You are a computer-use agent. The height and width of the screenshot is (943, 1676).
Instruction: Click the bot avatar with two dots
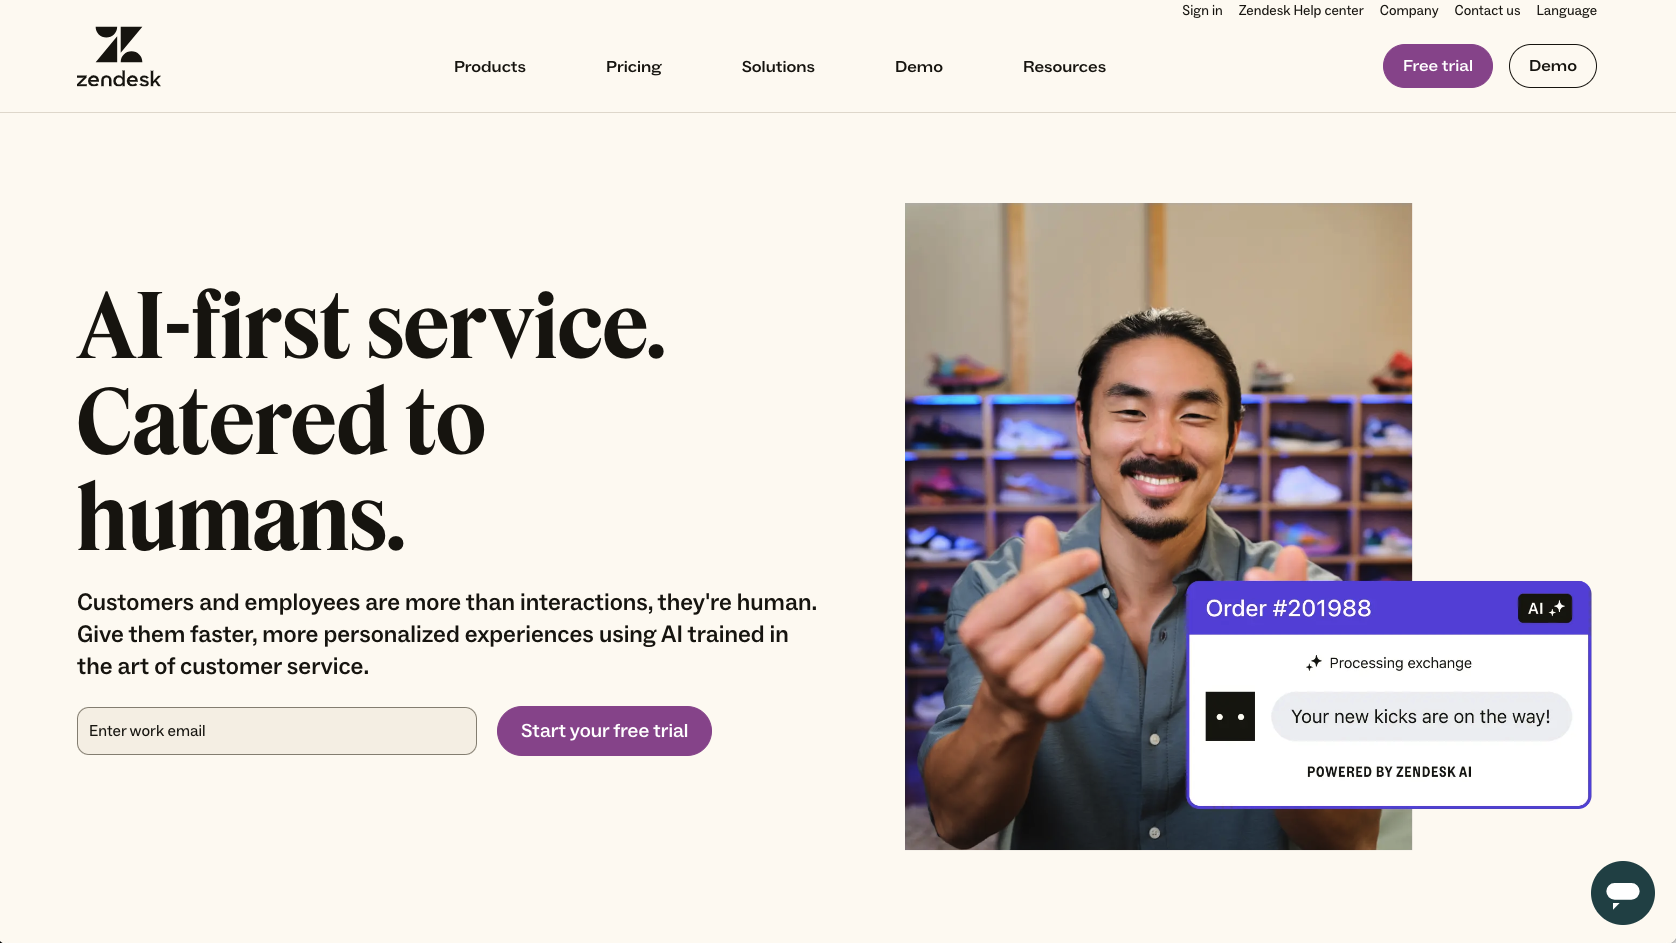pyautogui.click(x=1230, y=716)
